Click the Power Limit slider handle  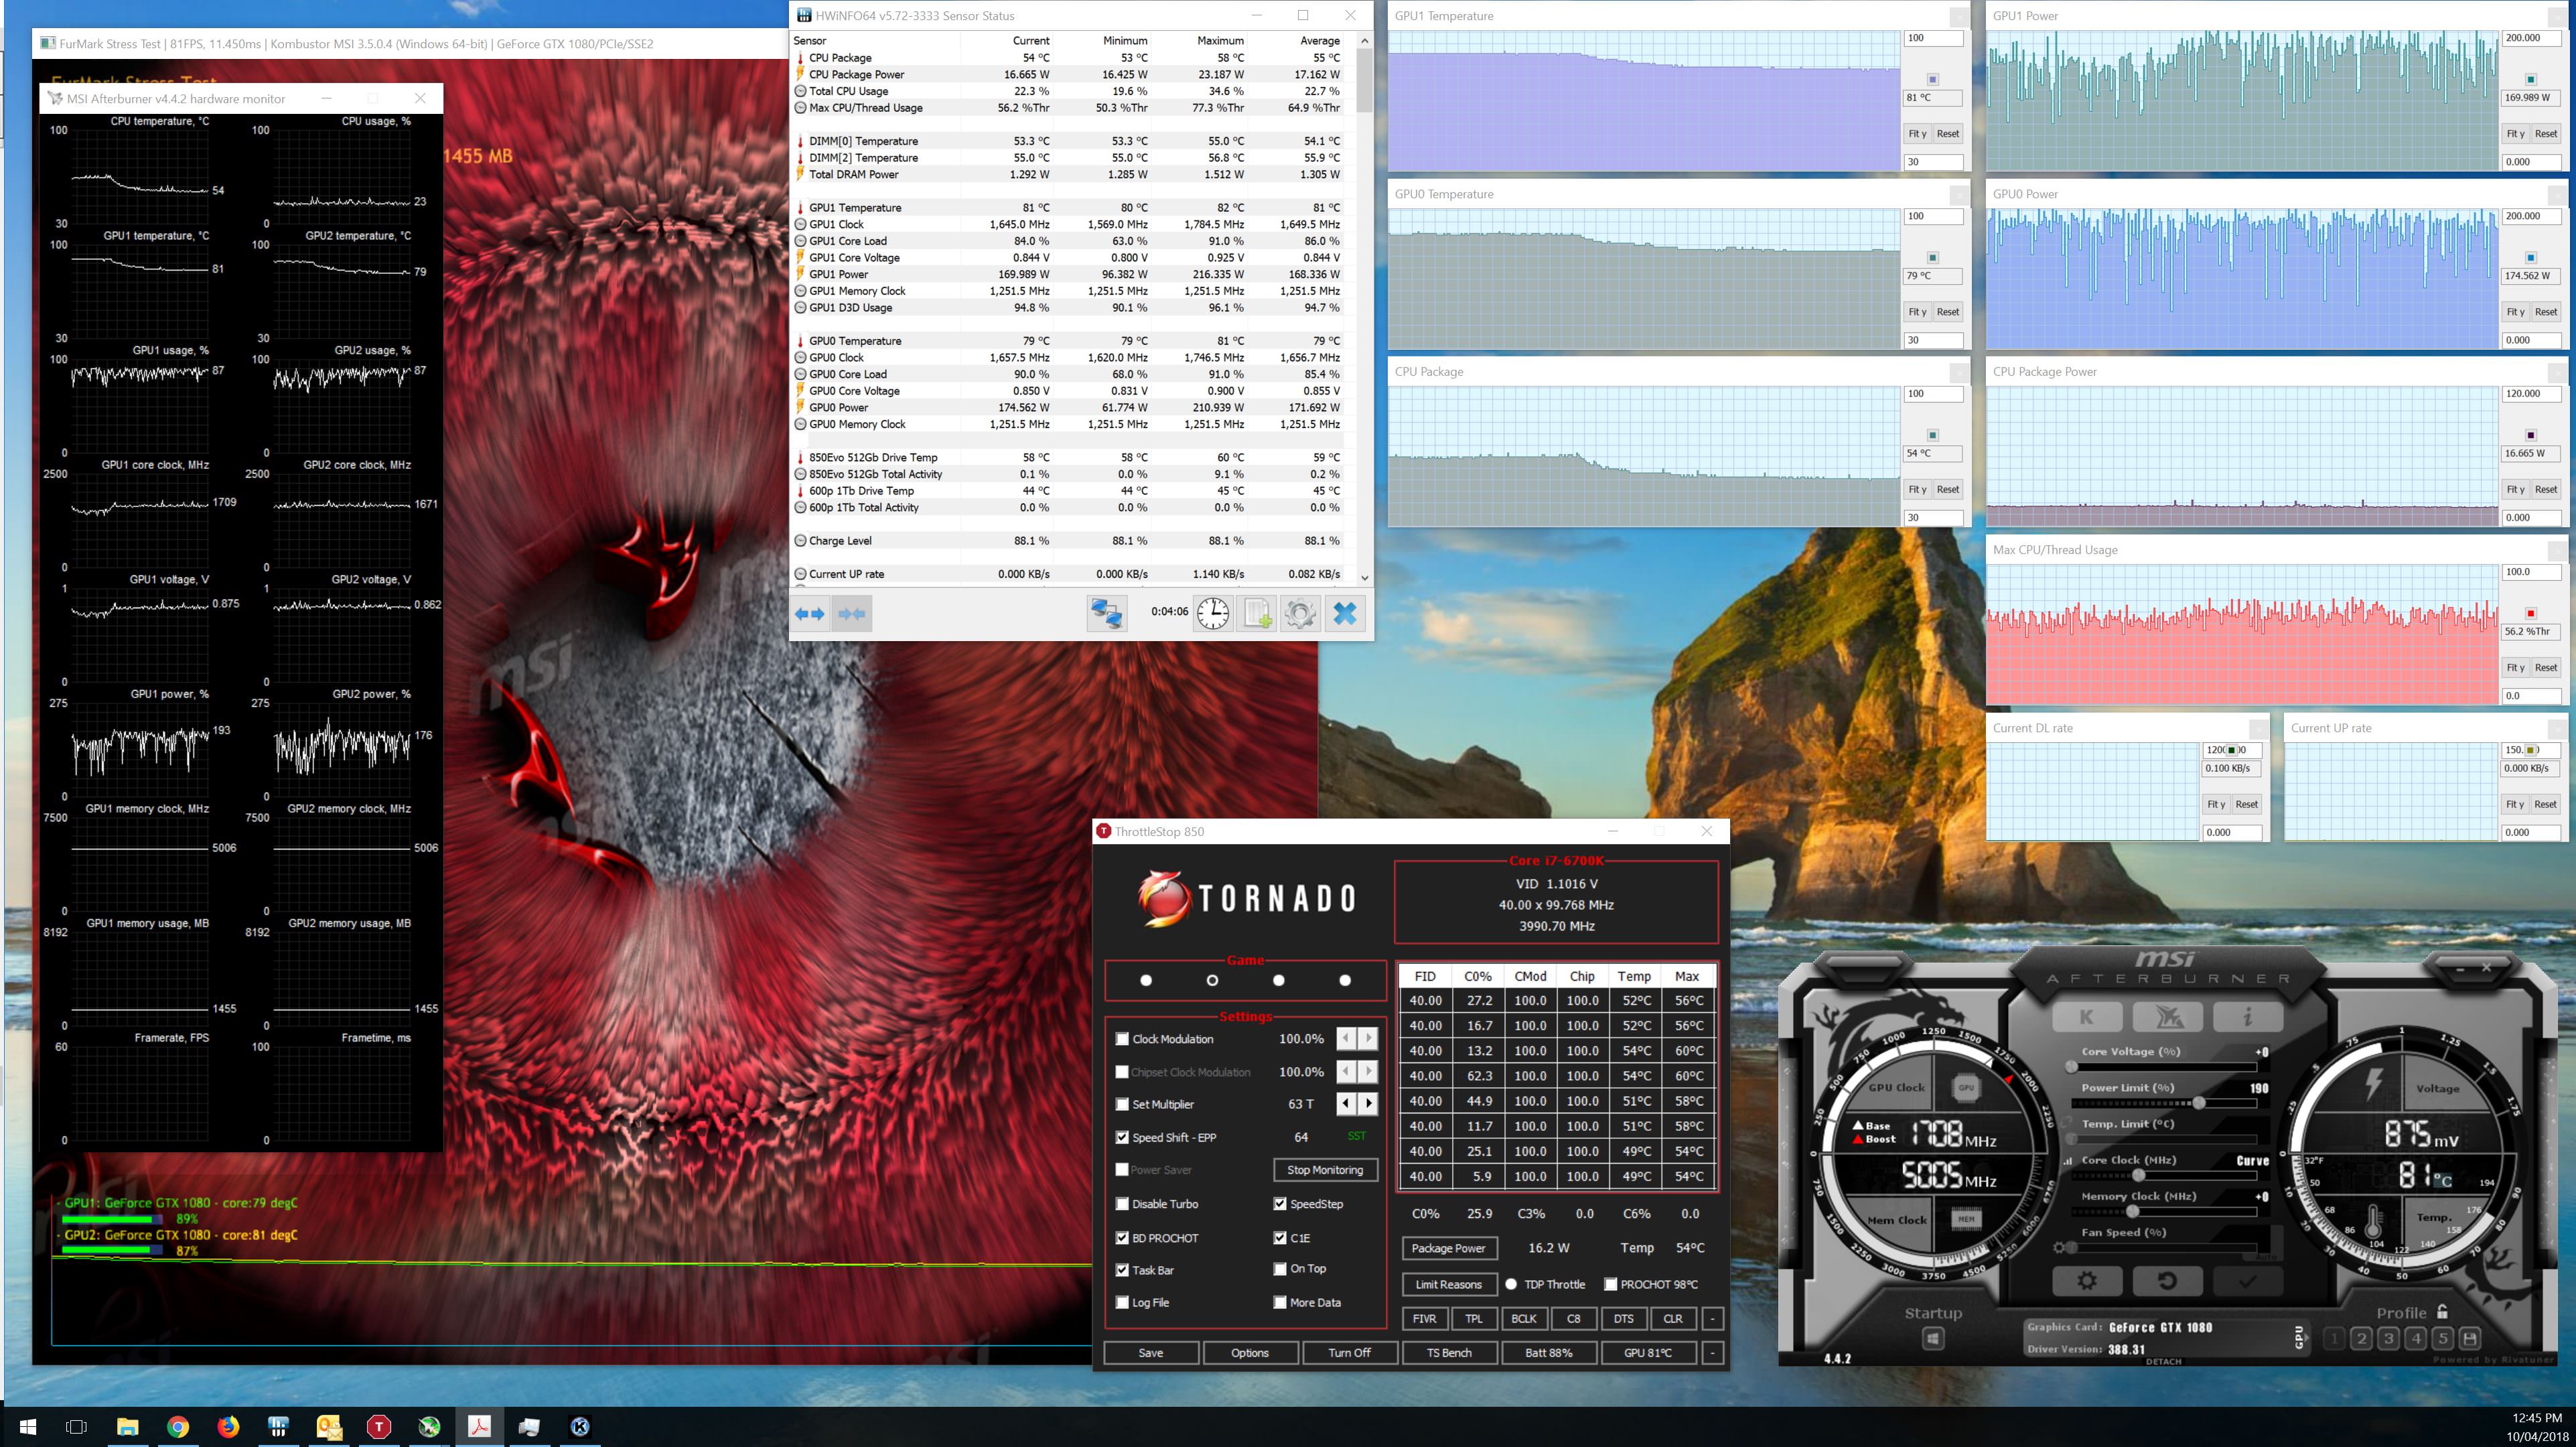tap(2199, 1103)
